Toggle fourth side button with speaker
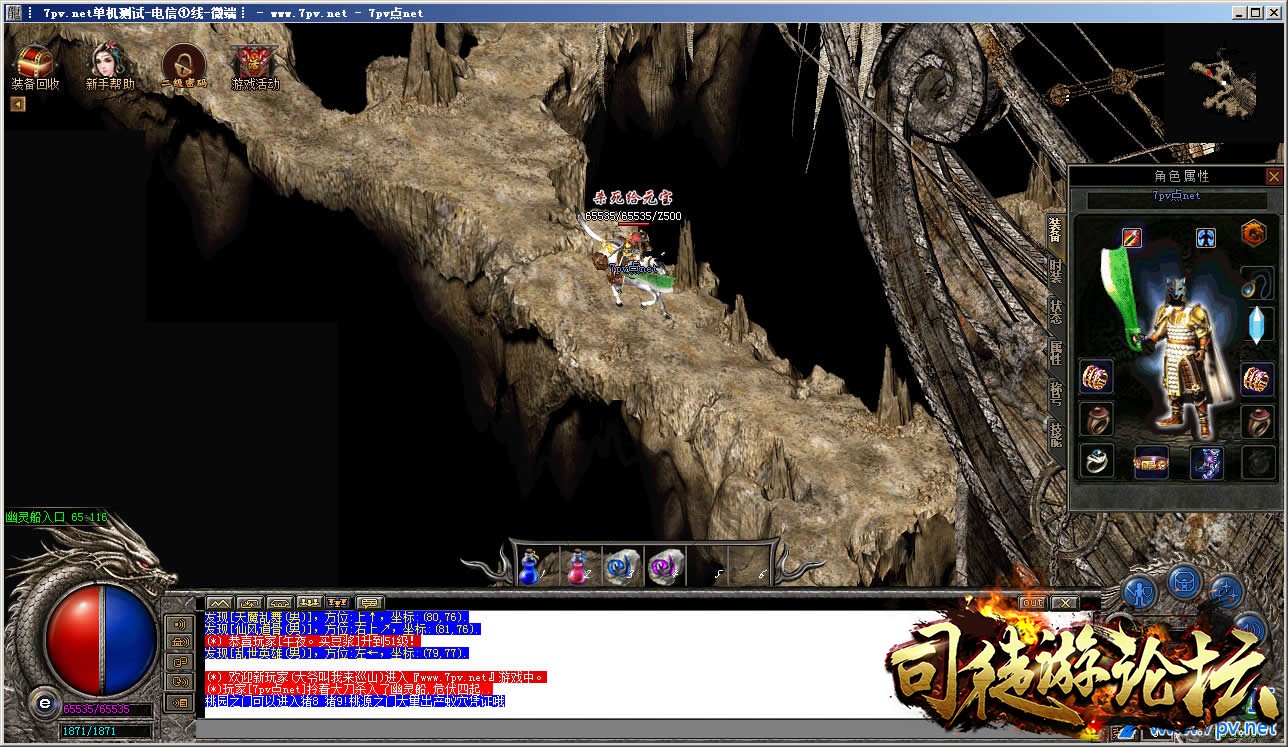This screenshot has height=747, width=1288. click(180, 682)
